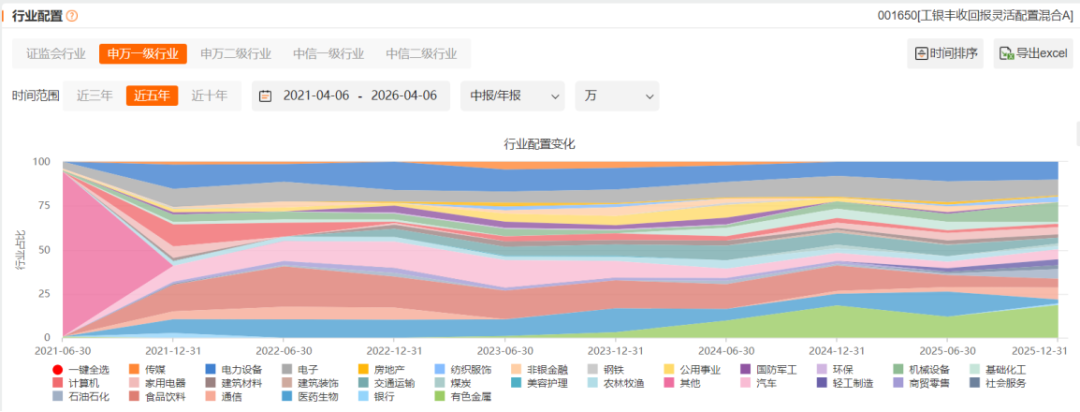Image resolution: width=1080 pixels, height=412 pixels.
Task: Switch to 证监会行业 tab
Action: tap(56, 54)
